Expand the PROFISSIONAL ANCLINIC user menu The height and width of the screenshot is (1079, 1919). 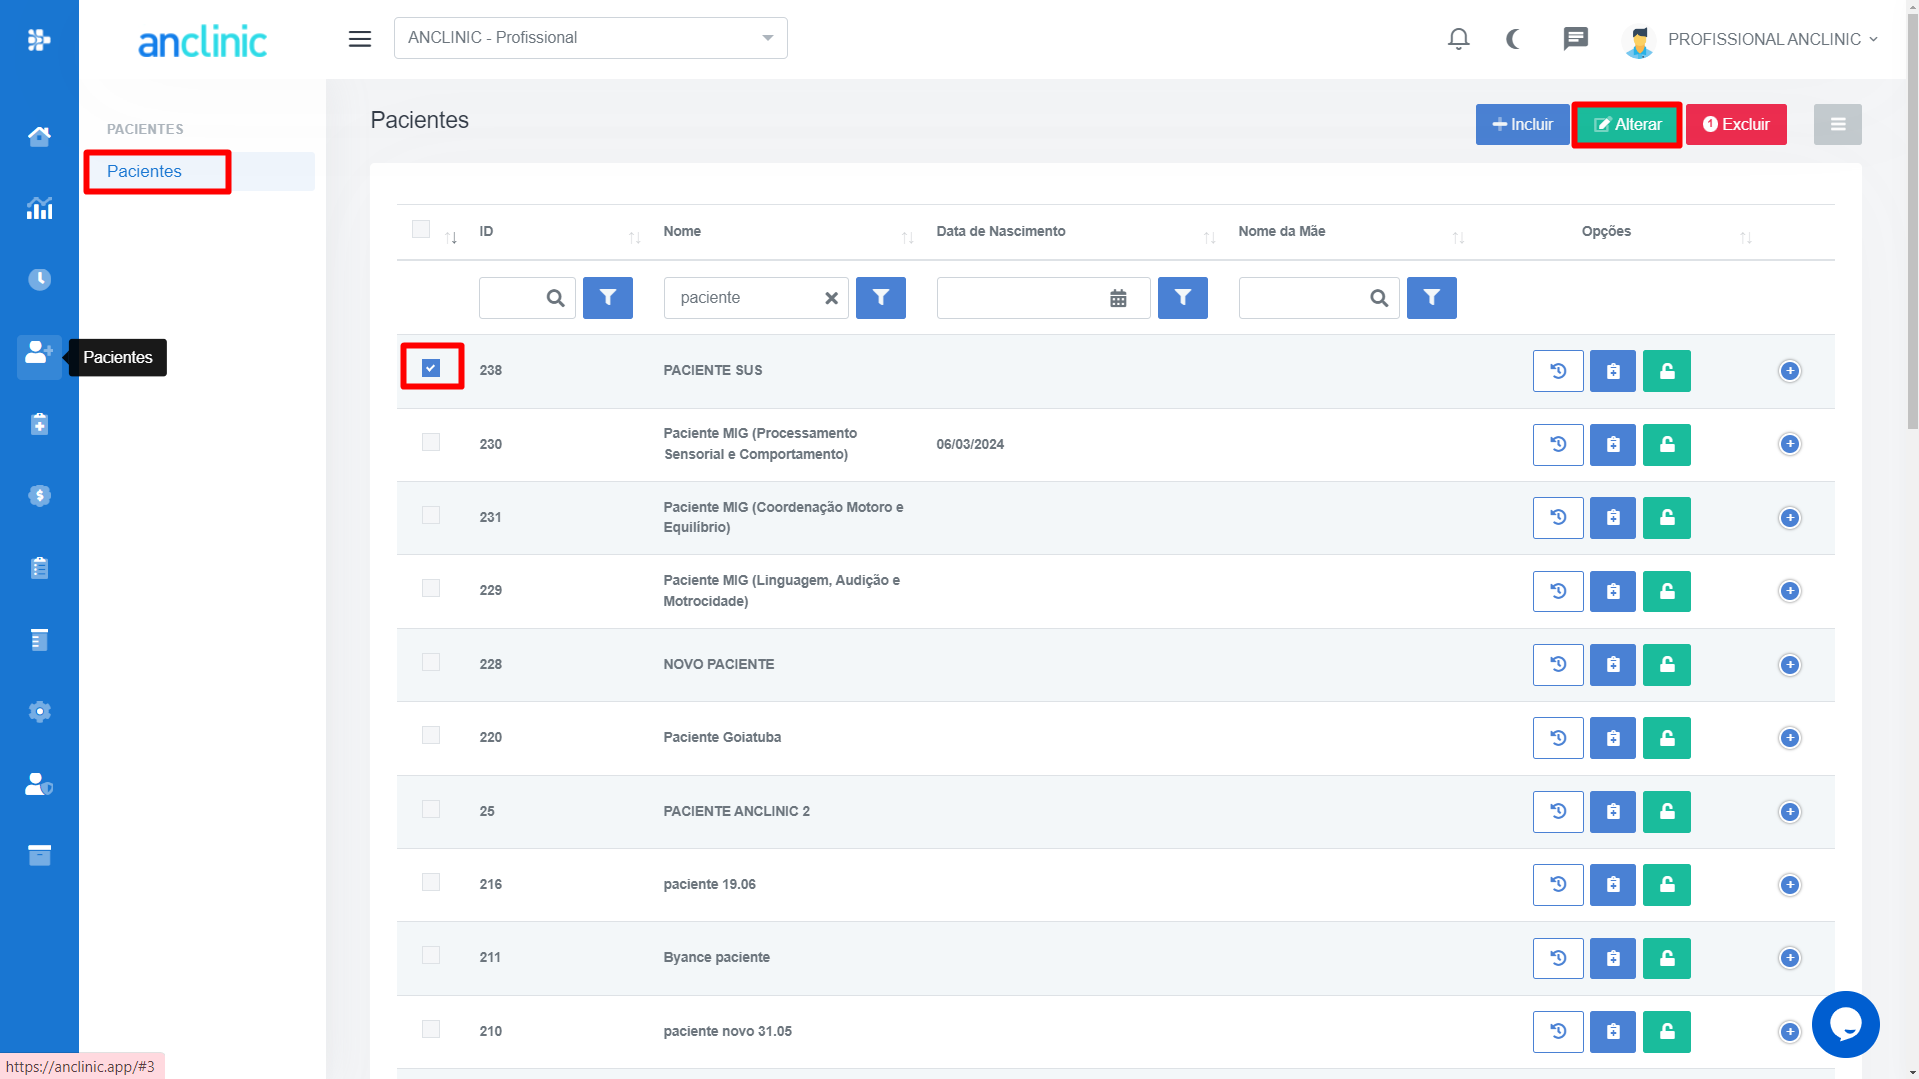[x=1751, y=39]
